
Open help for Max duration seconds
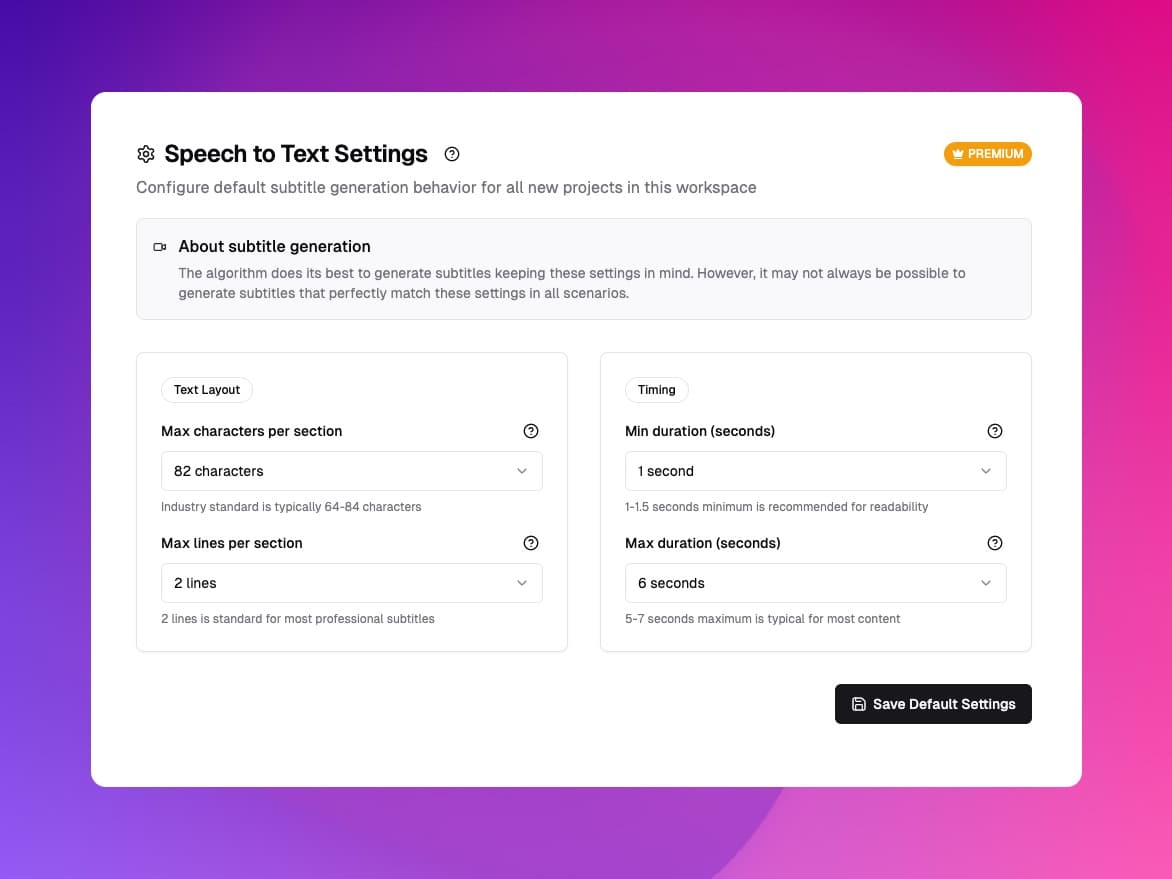point(995,543)
